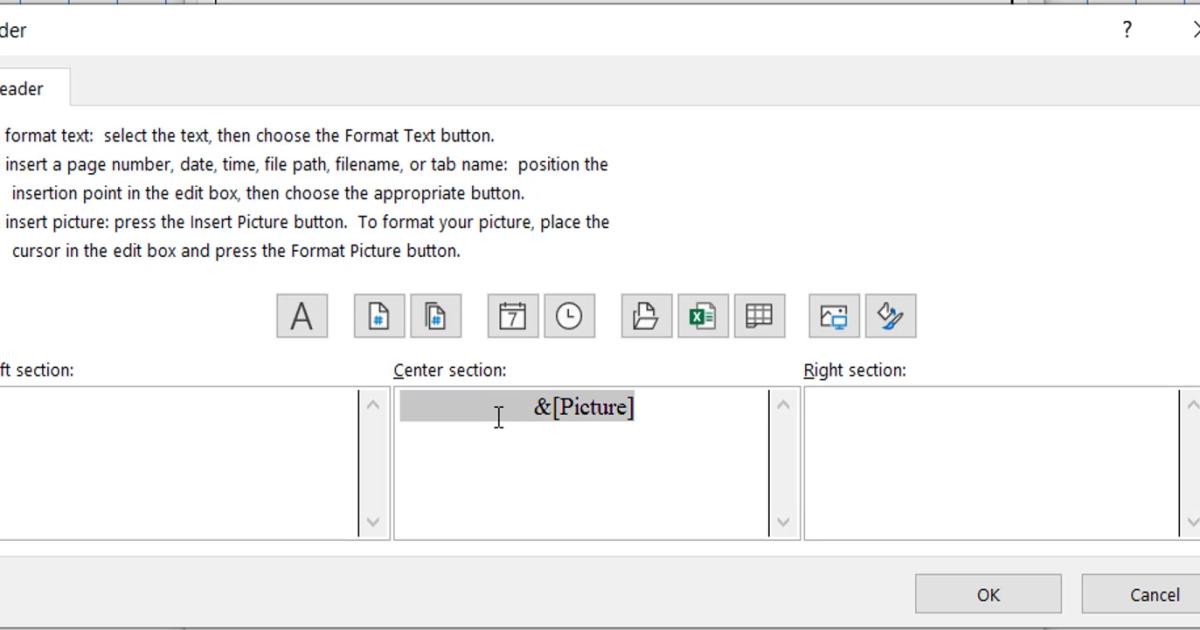Click the Format Text button
The height and width of the screenshot is (630, 1200).
(x=301, y=316)
